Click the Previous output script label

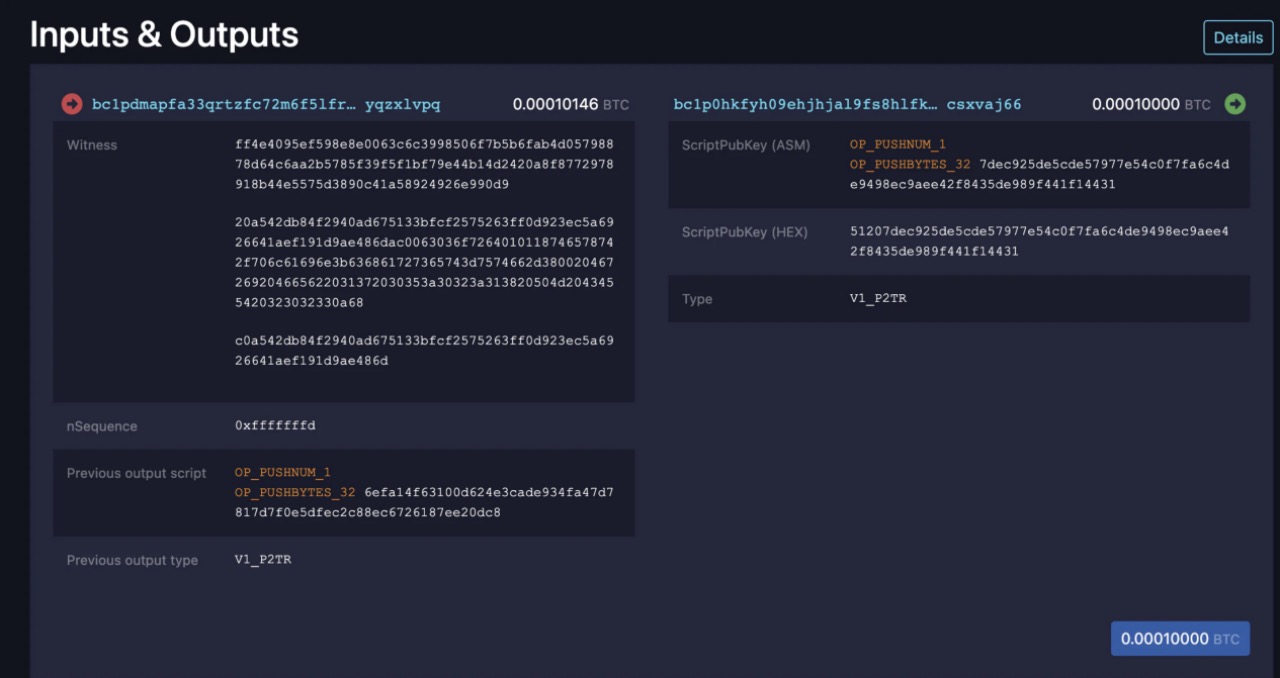point(136,473)
